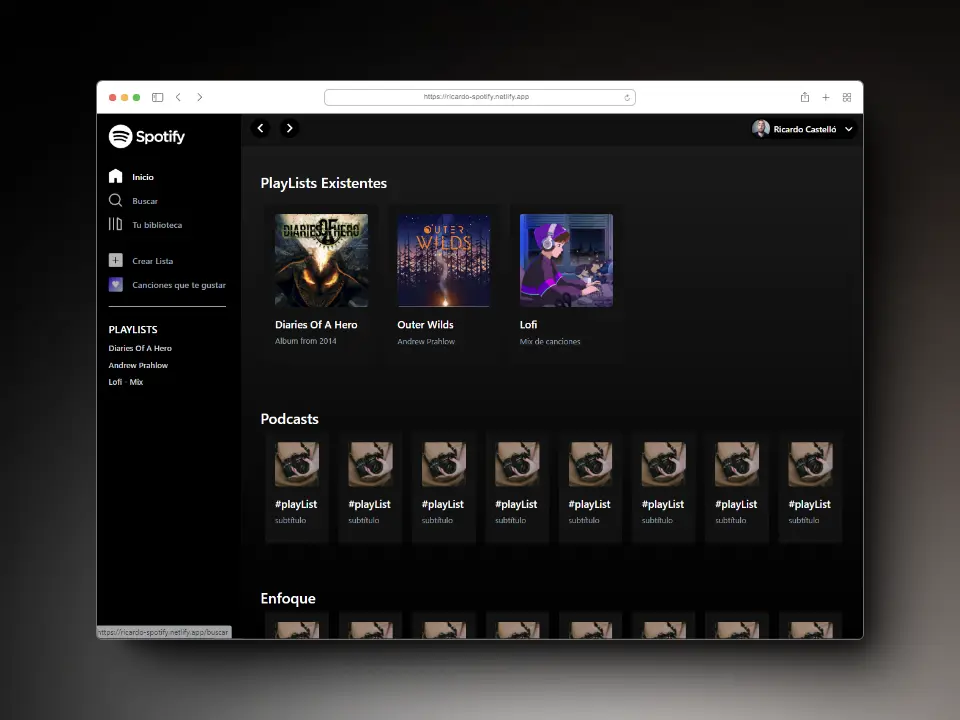Image resolution: width=960 pixels, height=720 pixels.
Task: Click the browser address bar
Action: (x=480, y=97)
